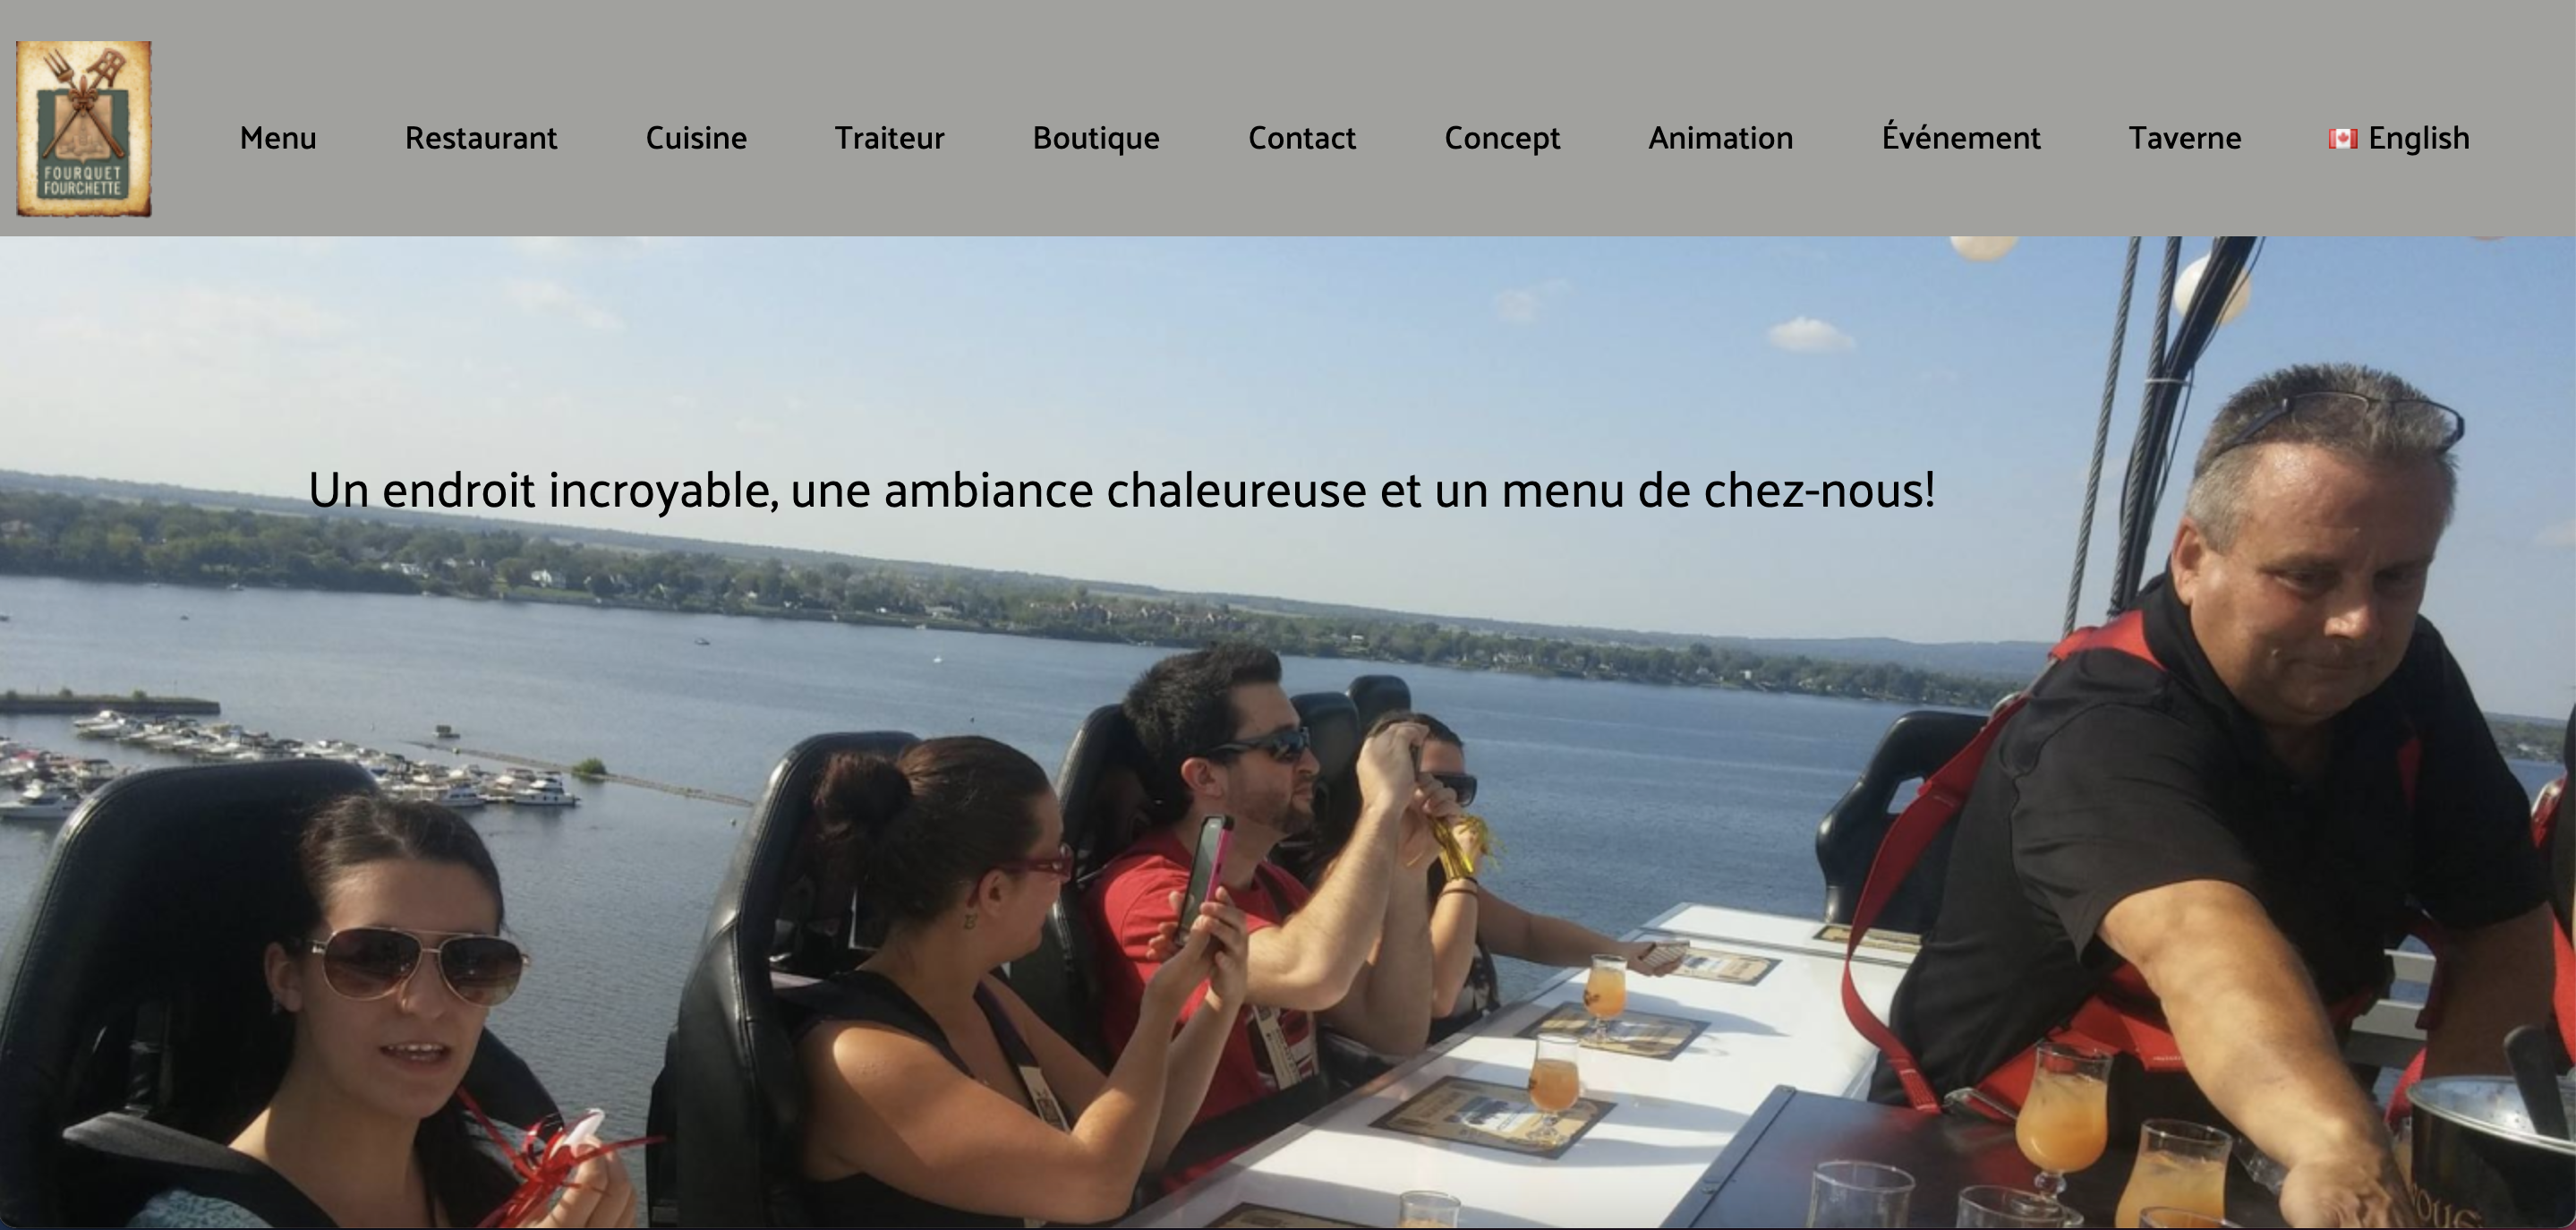The image size is (2576, 1230).
Task: Click the Fourquet Fourchette logo
Action: click(84, 129)
